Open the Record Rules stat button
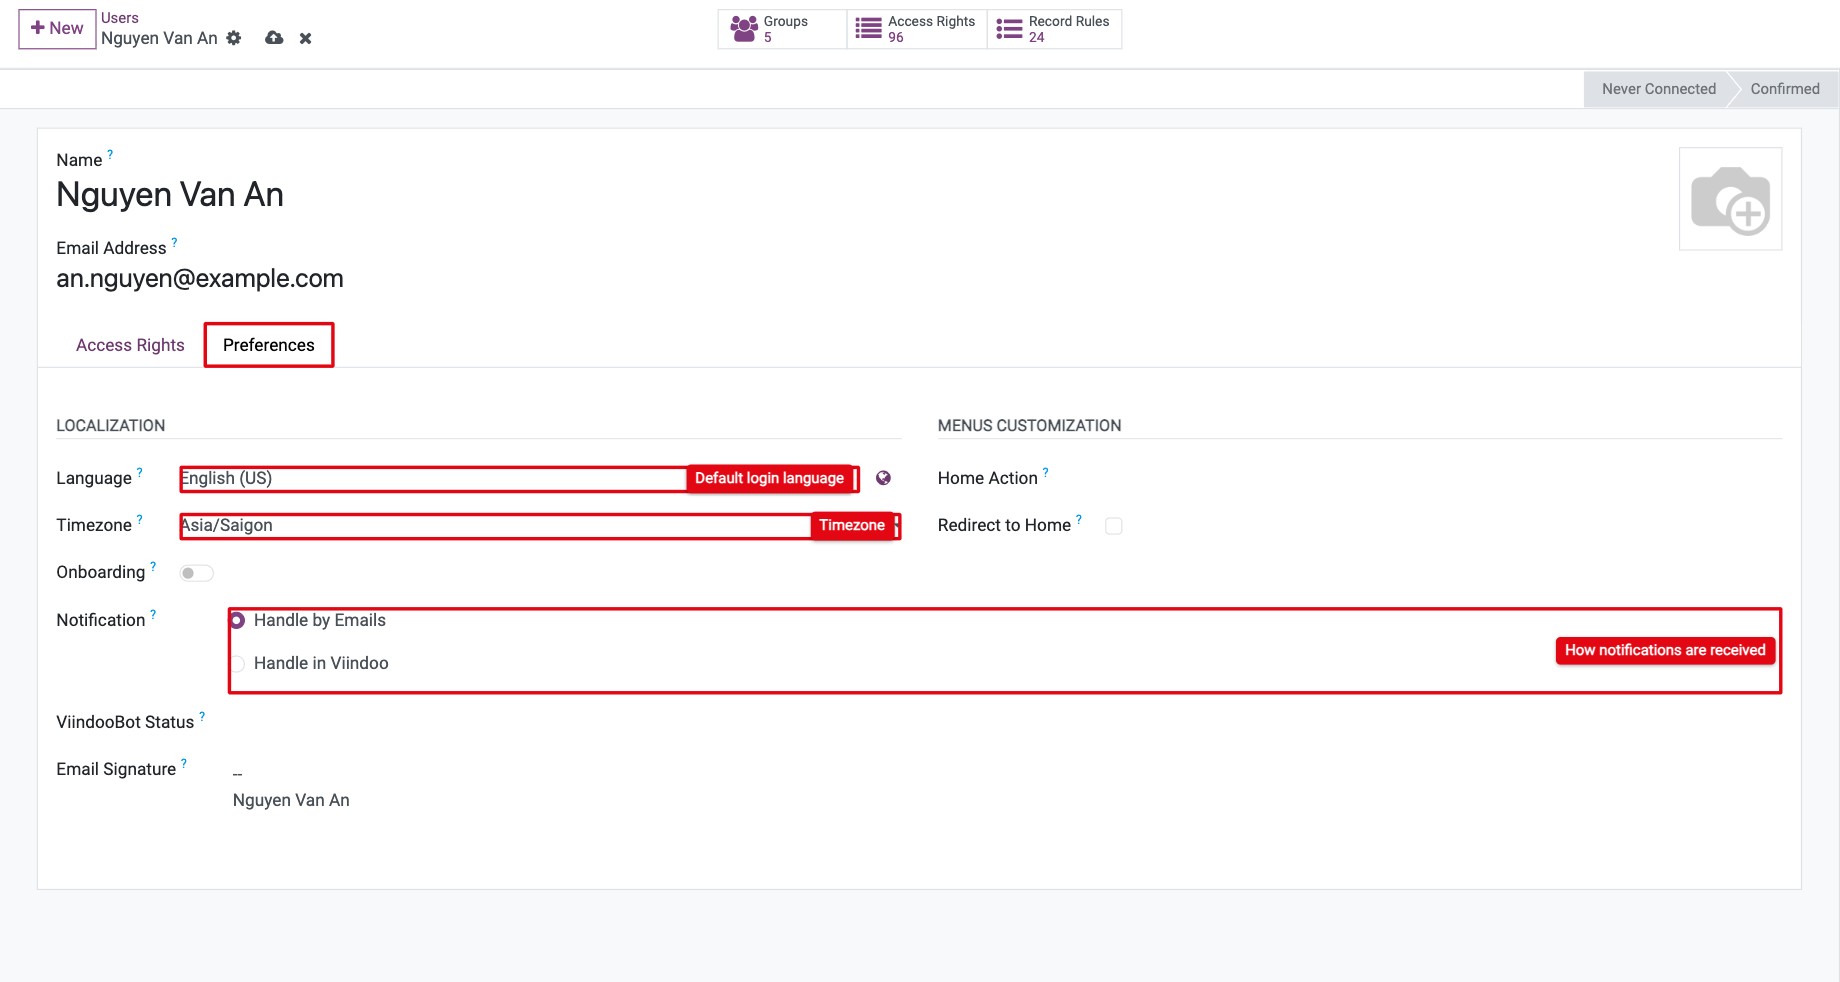Screen dimensions: 1840x982 [1054, 29]
